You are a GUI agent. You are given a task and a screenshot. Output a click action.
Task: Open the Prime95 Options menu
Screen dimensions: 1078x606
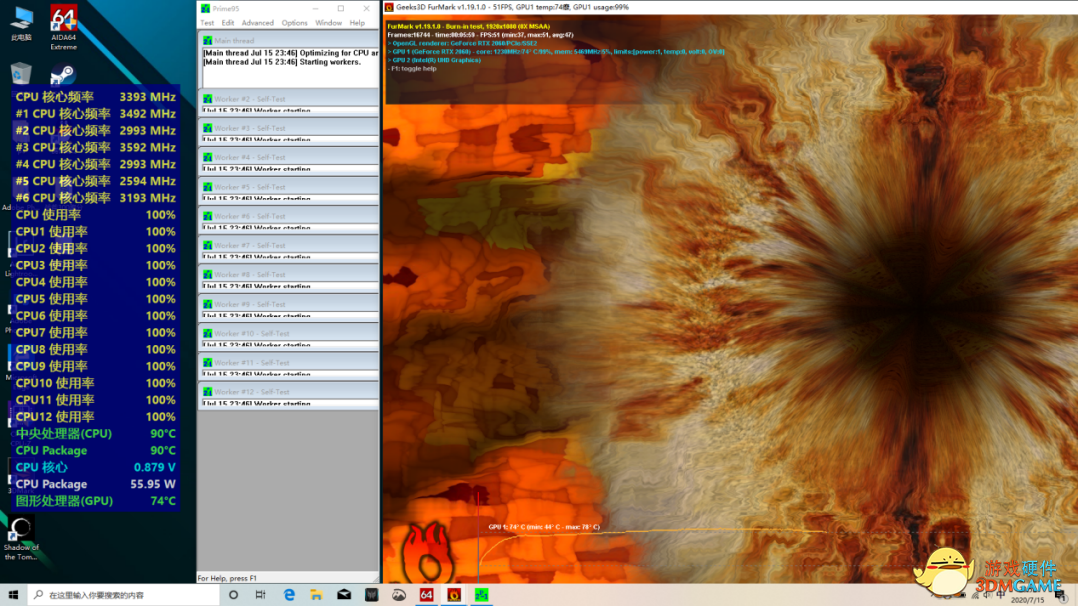(294, 22)
